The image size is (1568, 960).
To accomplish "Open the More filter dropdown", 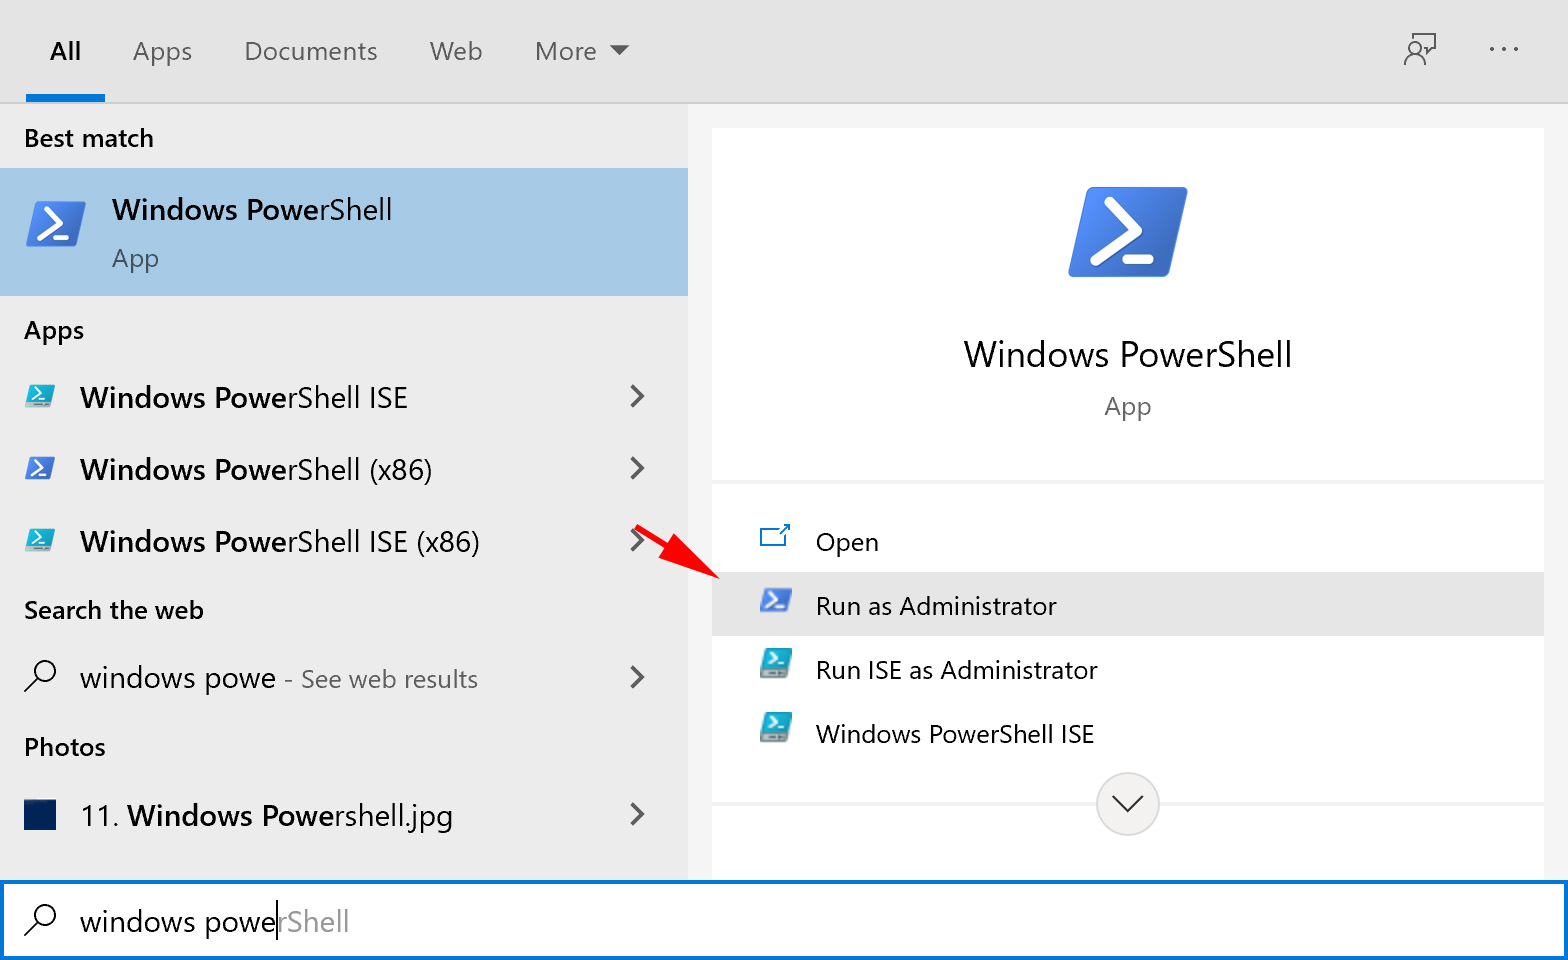I will coord(581,51).
